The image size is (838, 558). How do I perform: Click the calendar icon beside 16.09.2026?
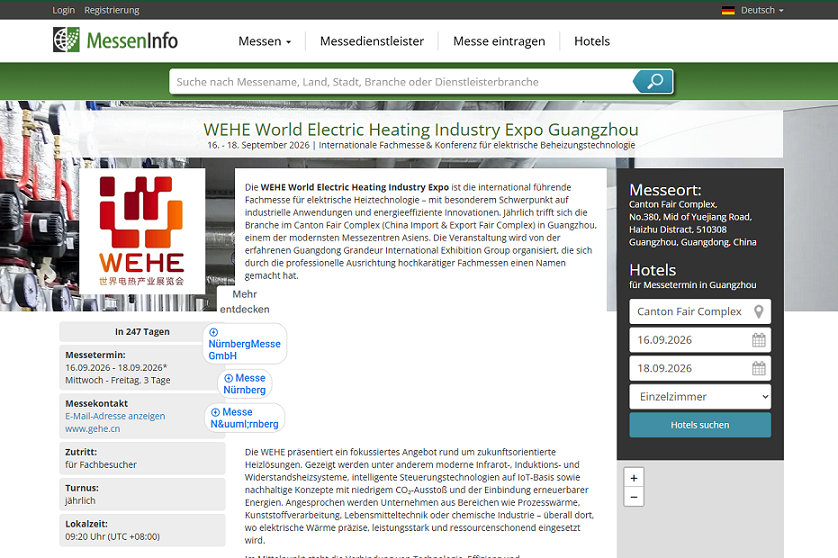click(x=758, y=340)
